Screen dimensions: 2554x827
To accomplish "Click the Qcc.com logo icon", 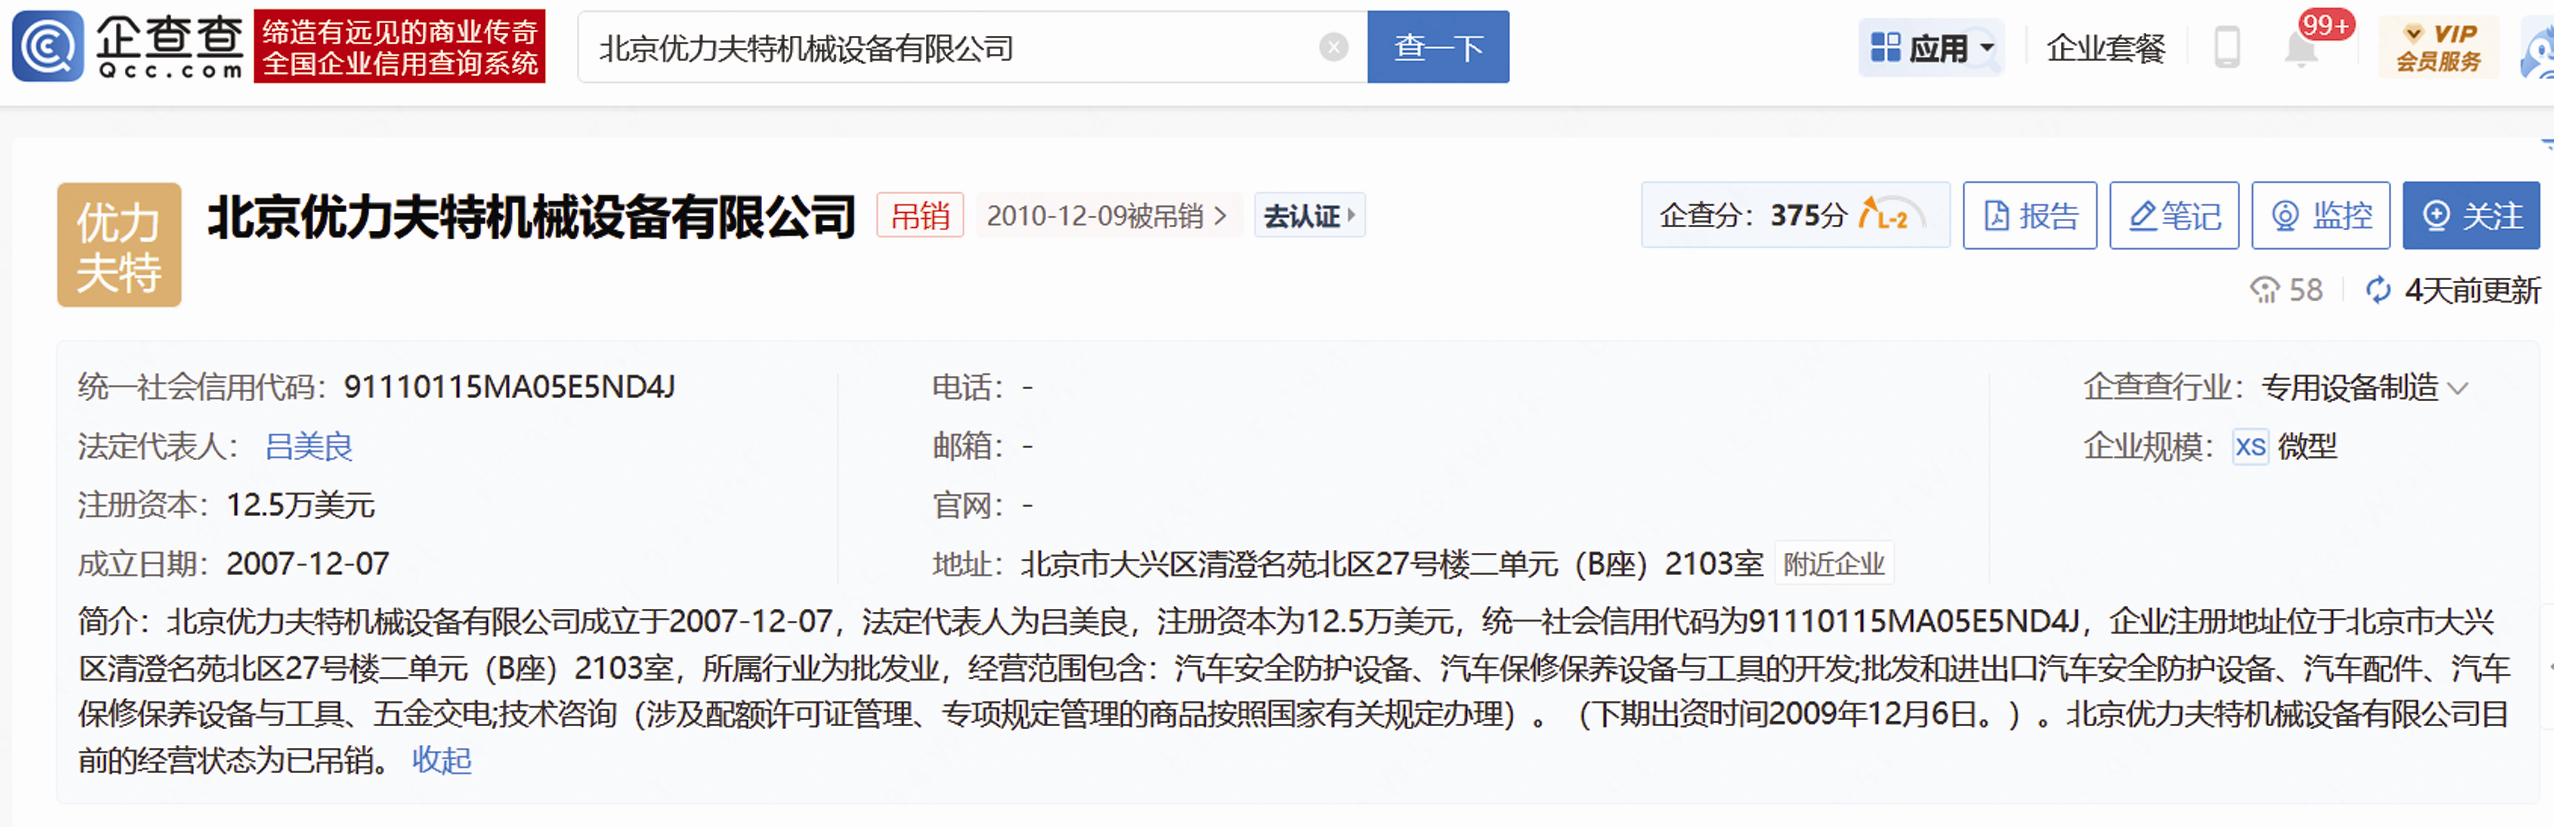I will (47, 46).
